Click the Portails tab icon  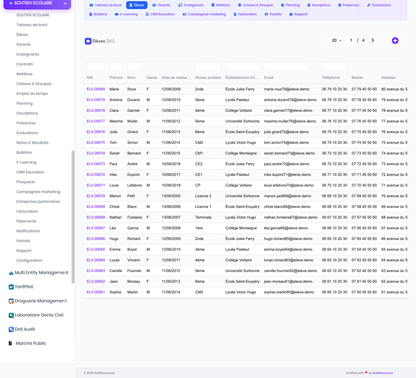[266, 14]
